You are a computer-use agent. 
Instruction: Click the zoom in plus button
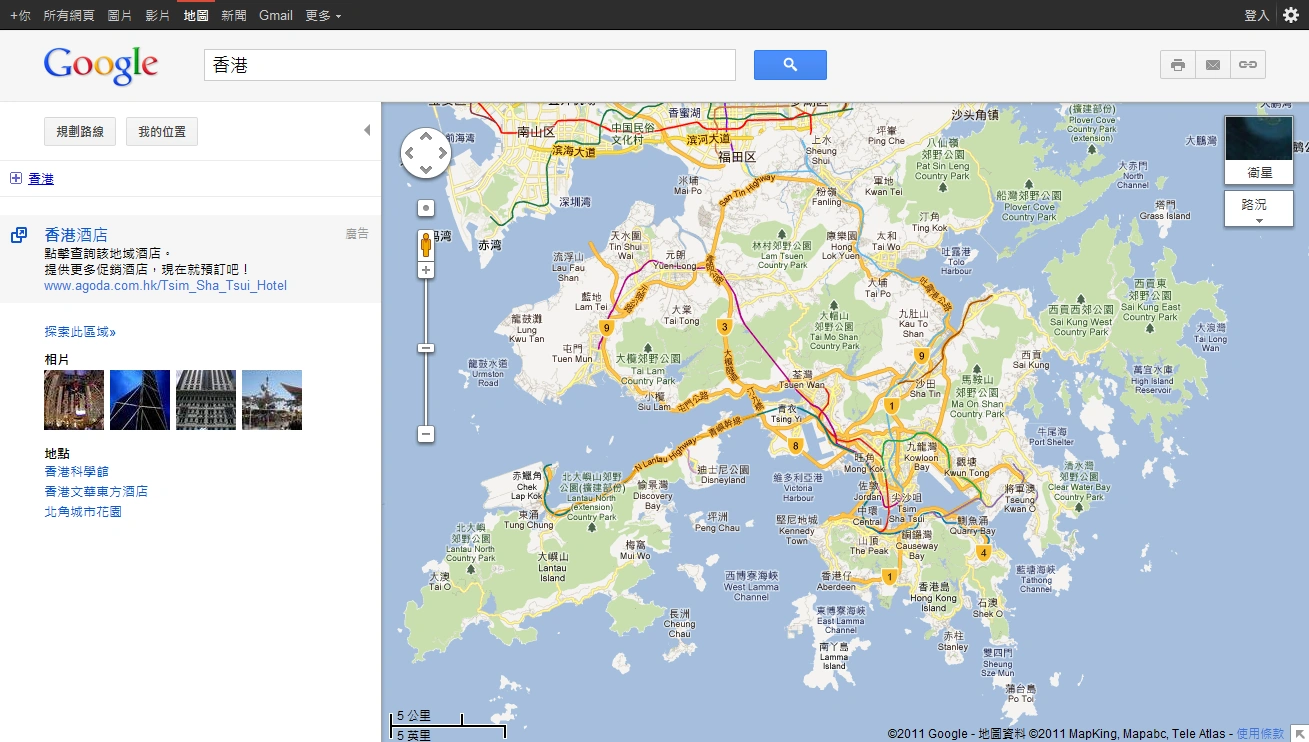coord(426,271)
